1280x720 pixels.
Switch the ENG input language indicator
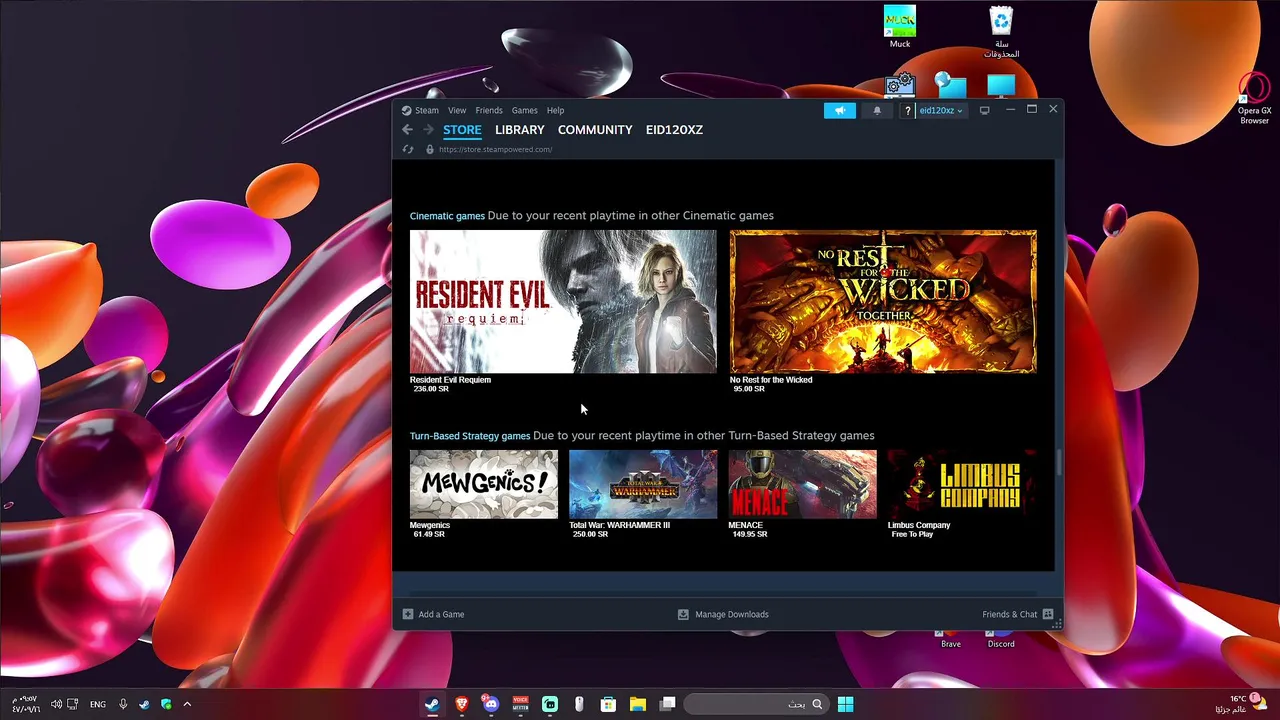pos(98,704)
